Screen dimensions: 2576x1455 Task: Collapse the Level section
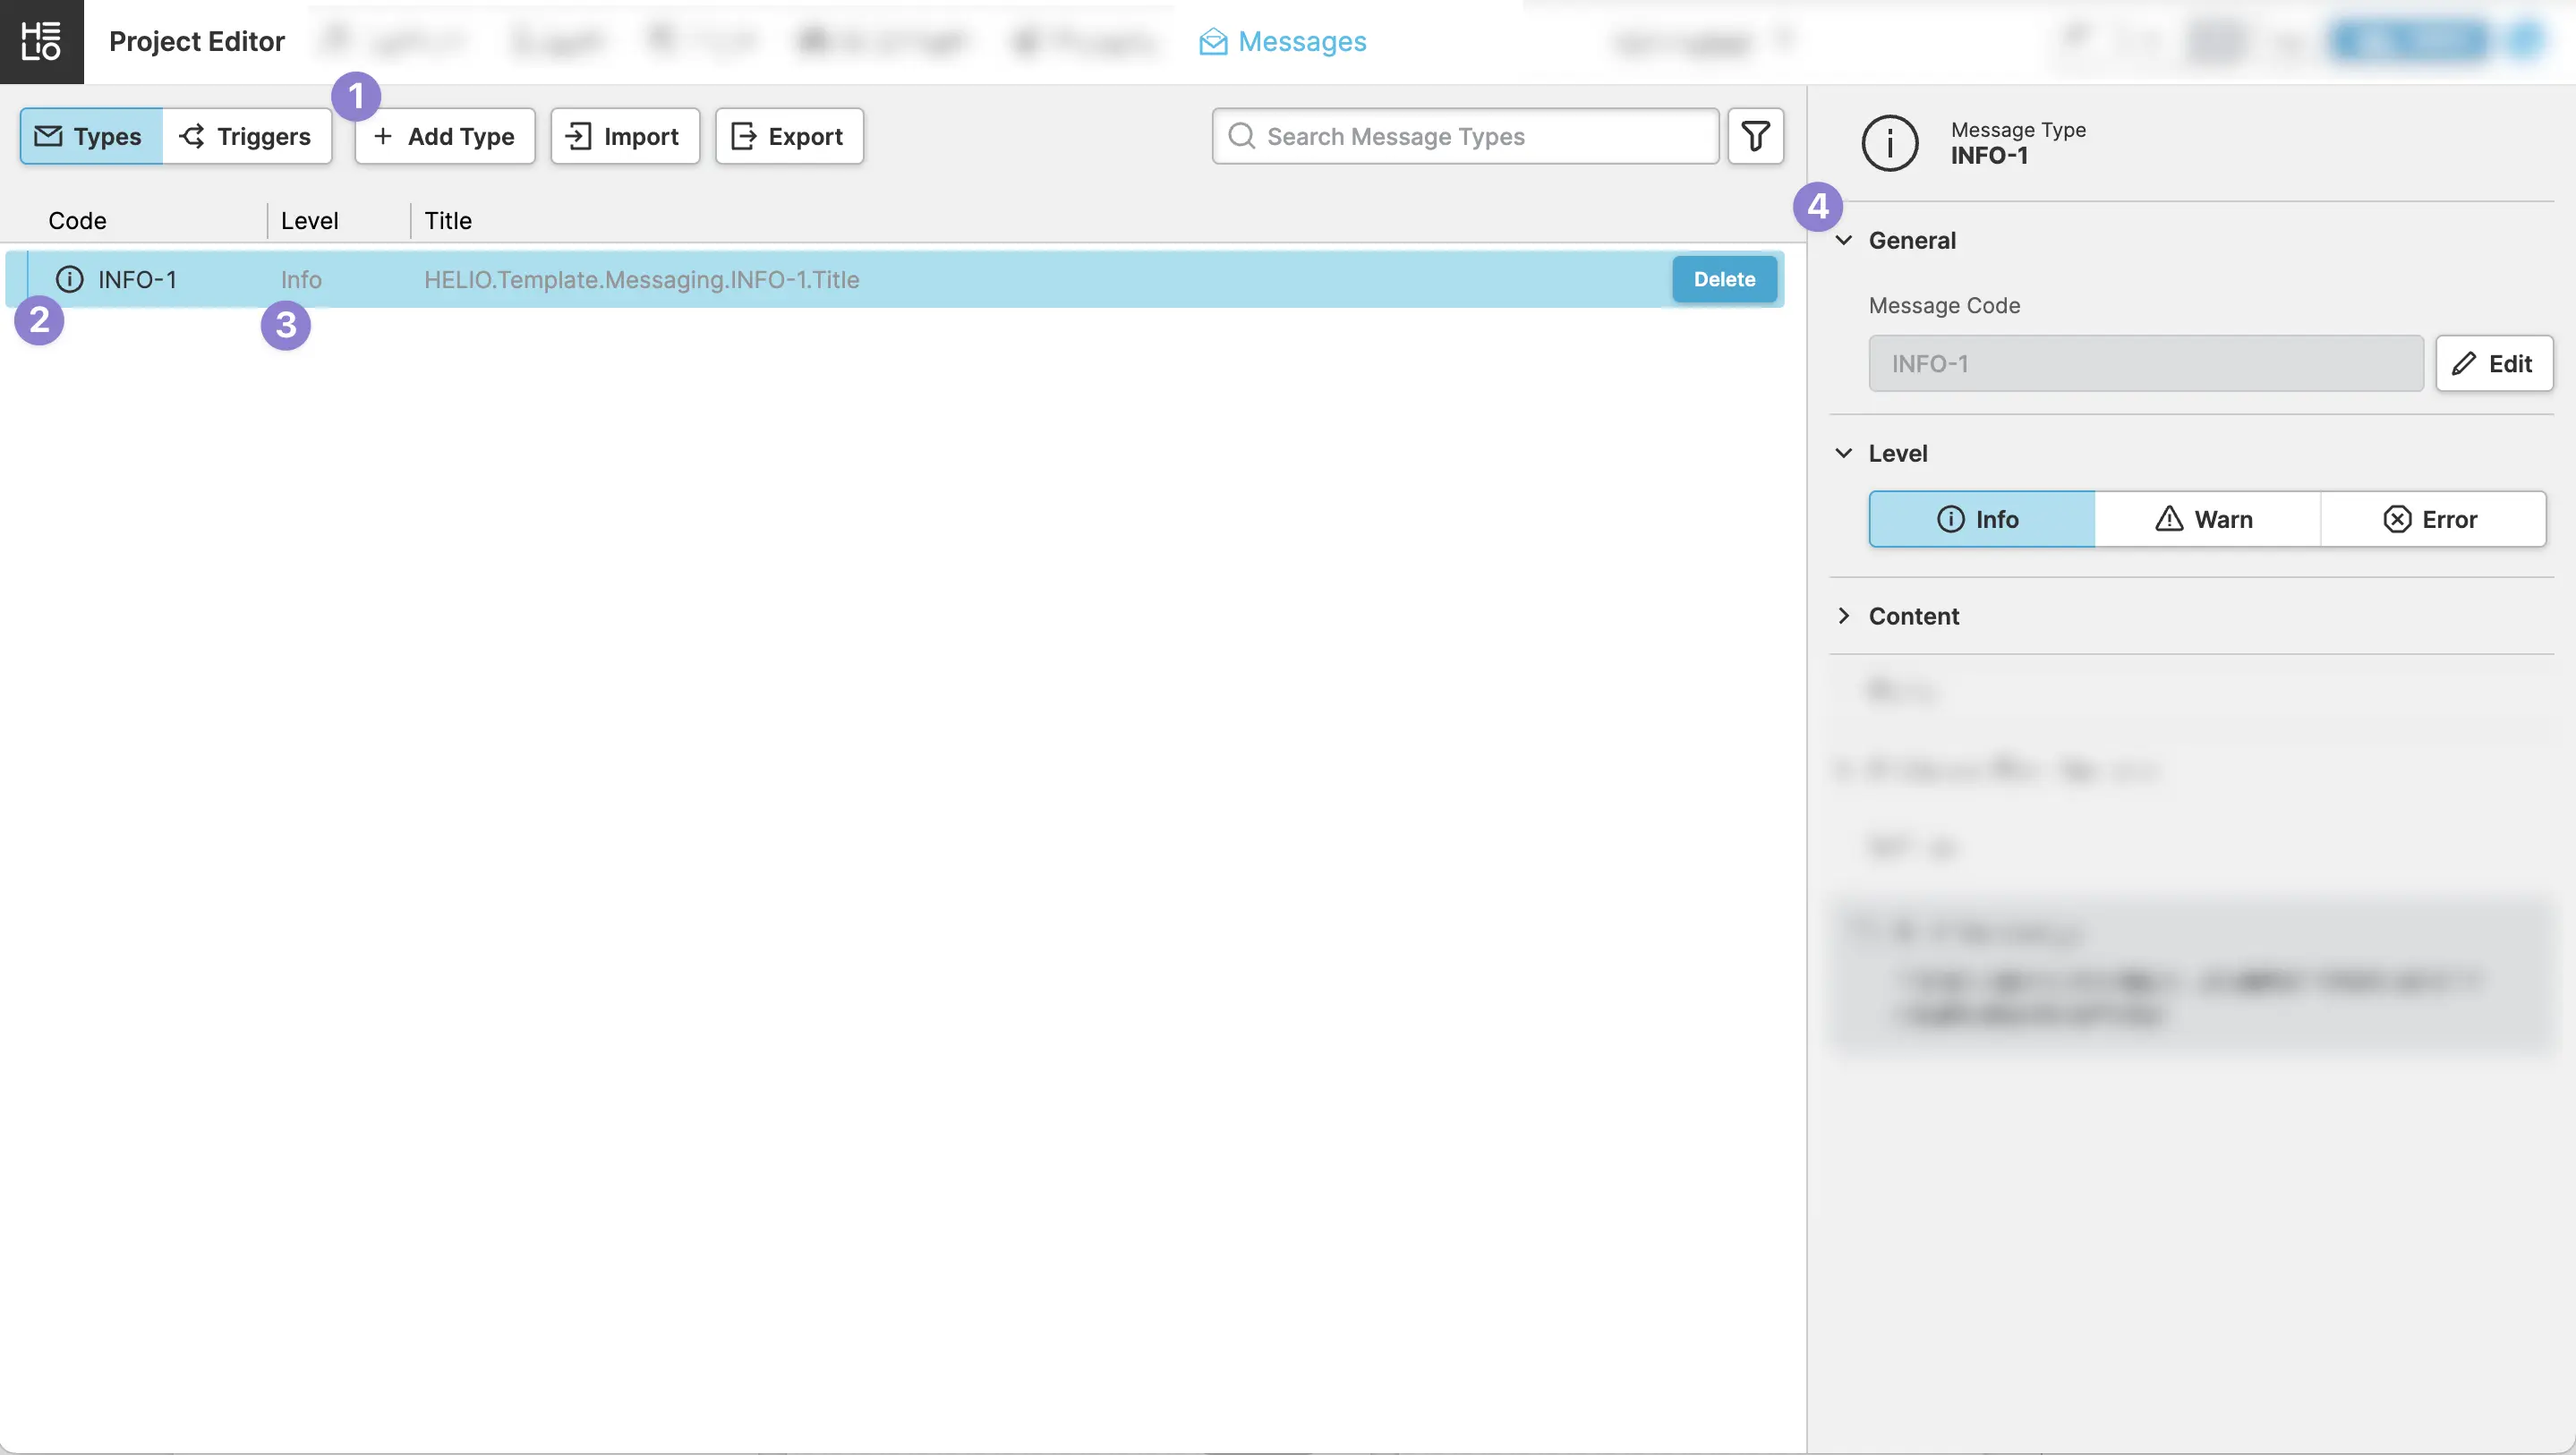click(1844, 453)
